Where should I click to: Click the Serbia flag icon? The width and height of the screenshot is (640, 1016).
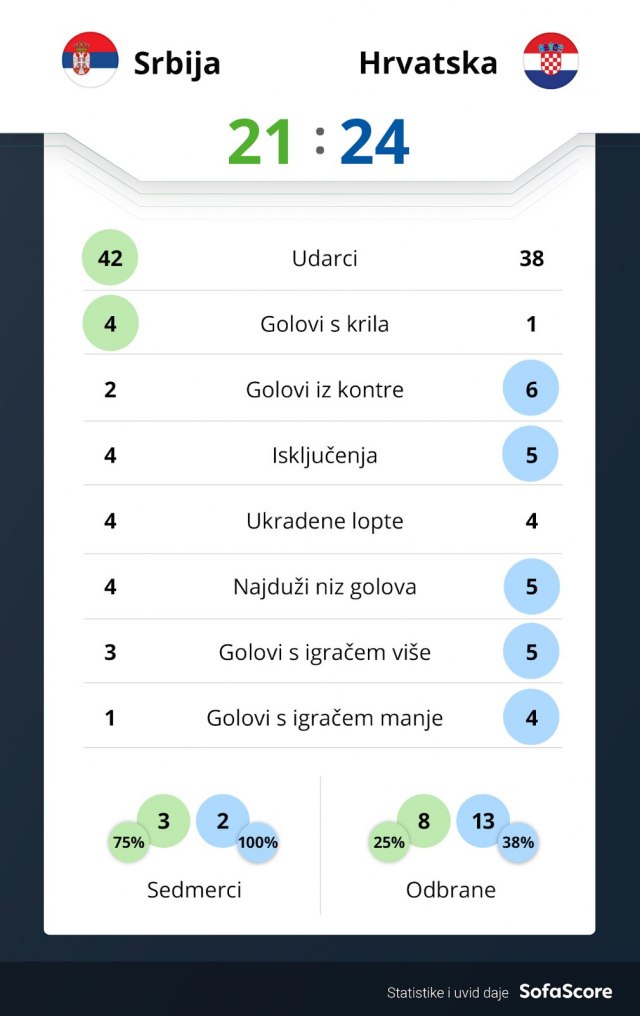coord(90,60)
